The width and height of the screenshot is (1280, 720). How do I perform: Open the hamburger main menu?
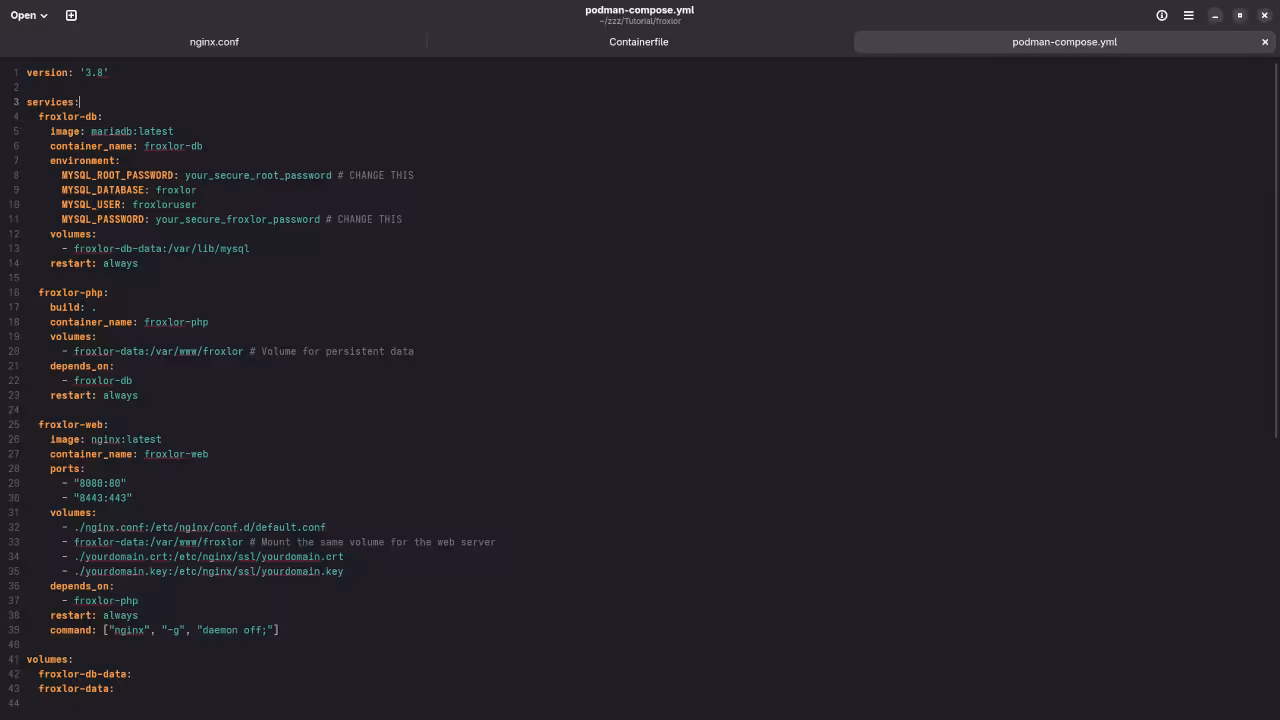point(1188,15)
